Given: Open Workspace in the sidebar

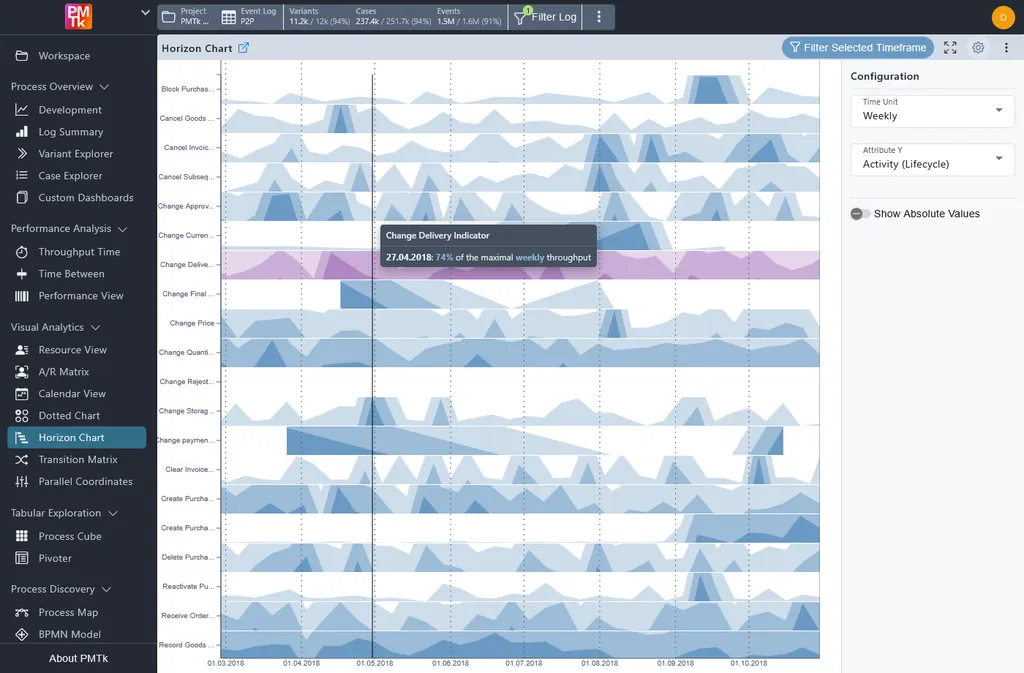Looking at the screenshot, I should (x=64, y=55).
